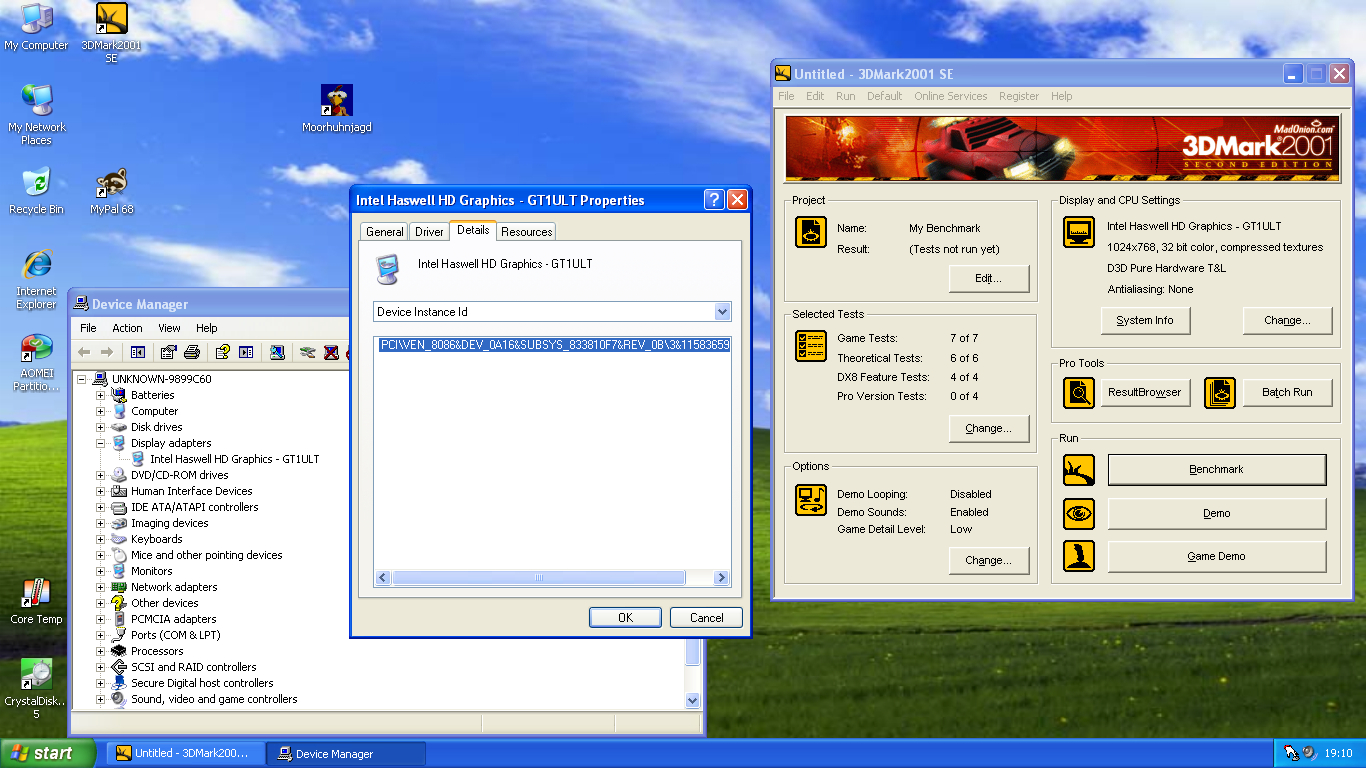Click the context help button in Properties title bar
This screenshot has width=1366, height=768.
point(714,200)
